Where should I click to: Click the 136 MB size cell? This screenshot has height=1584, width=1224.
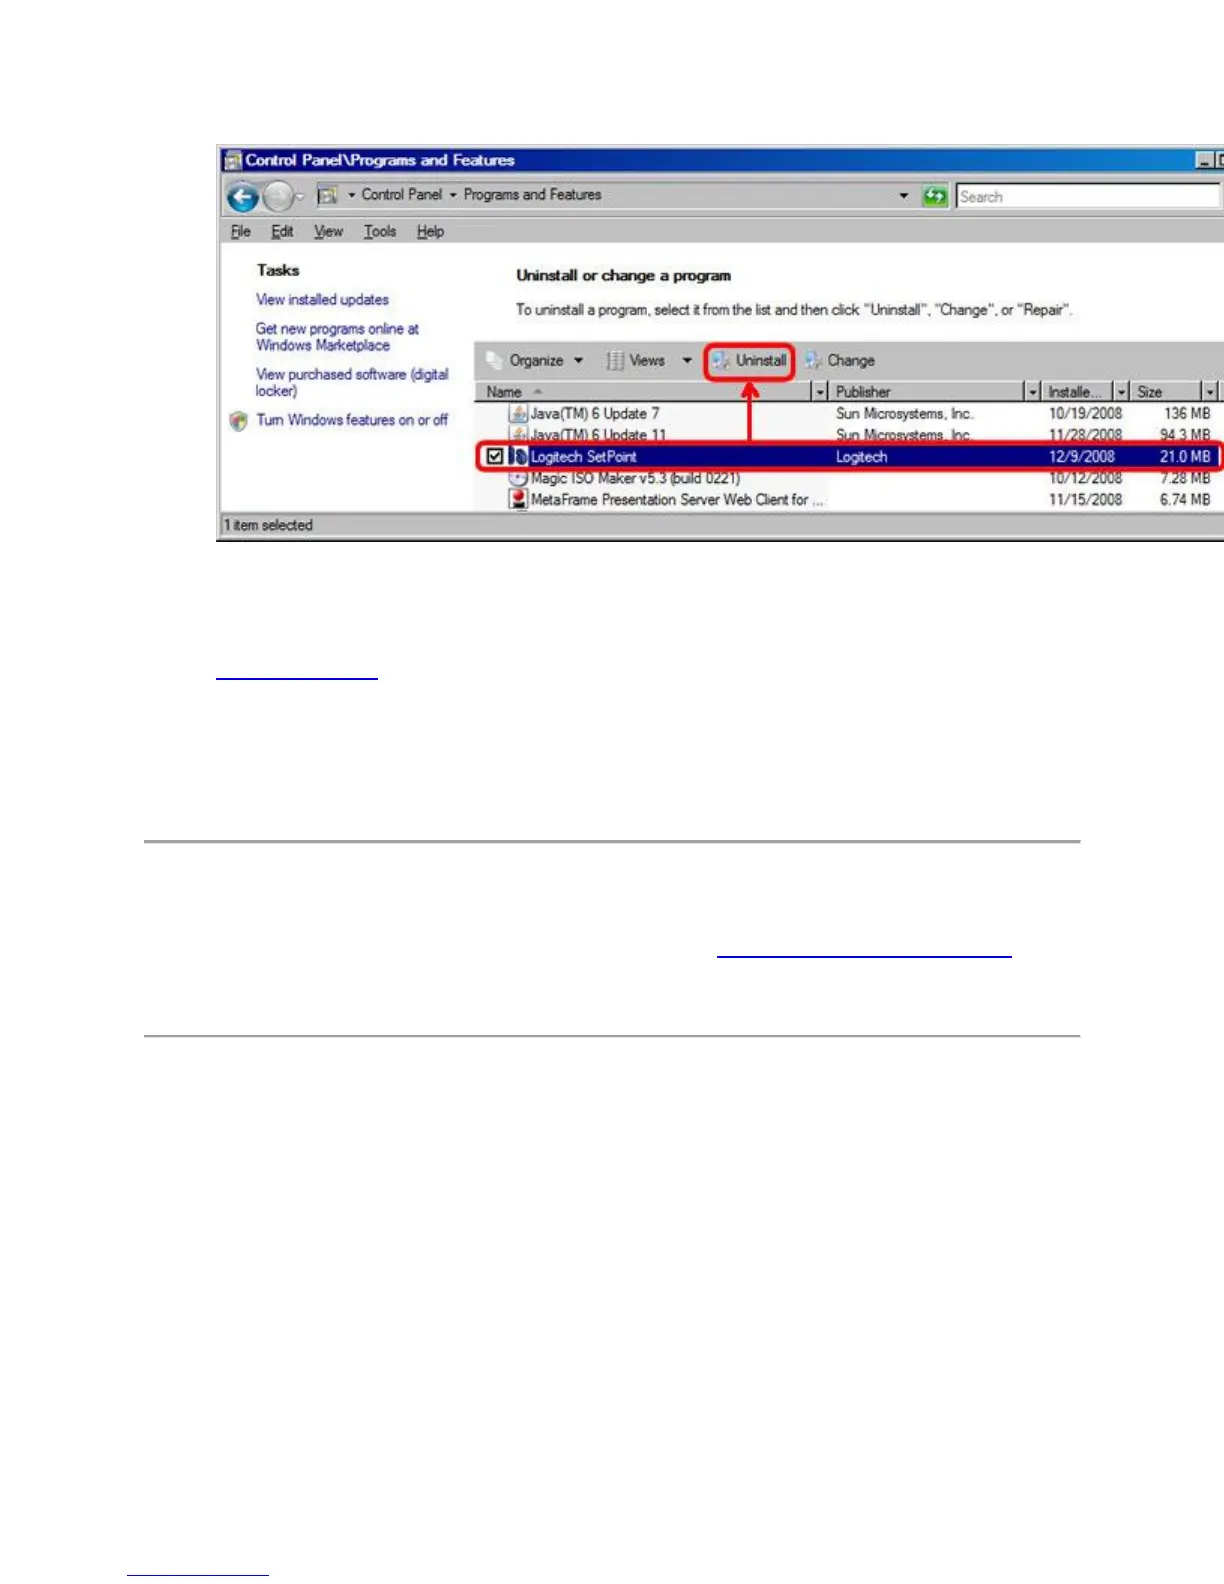(1187, 413)
